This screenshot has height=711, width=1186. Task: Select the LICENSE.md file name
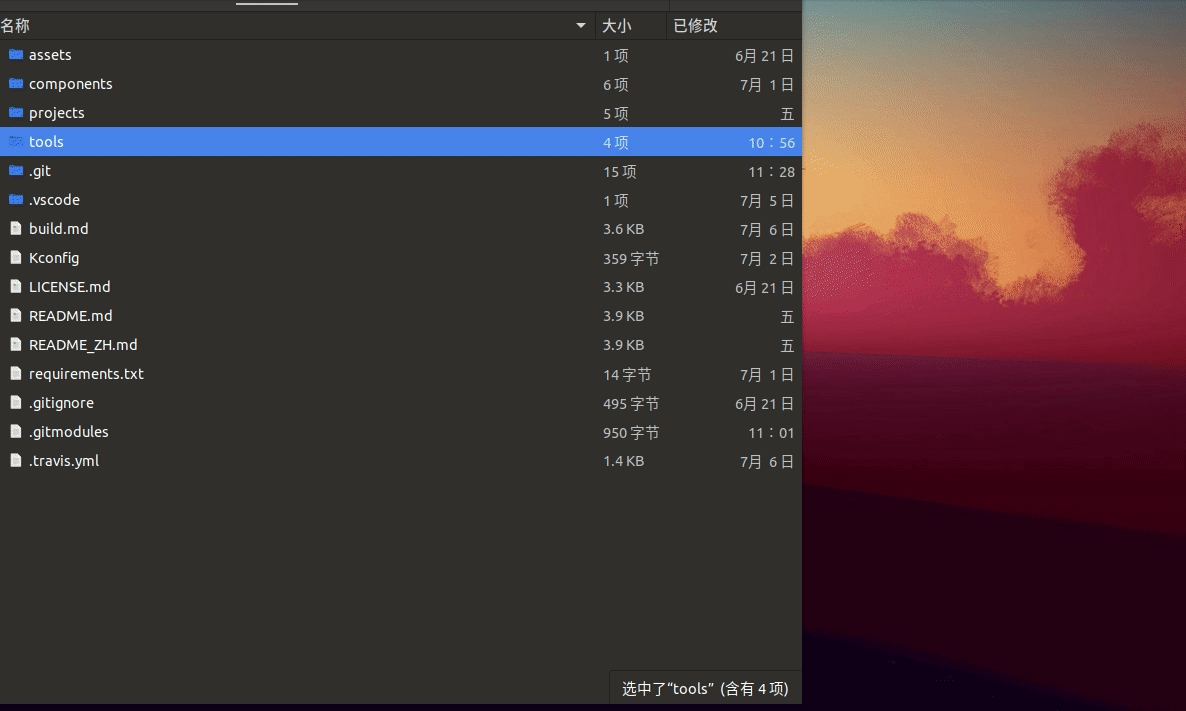70,287
